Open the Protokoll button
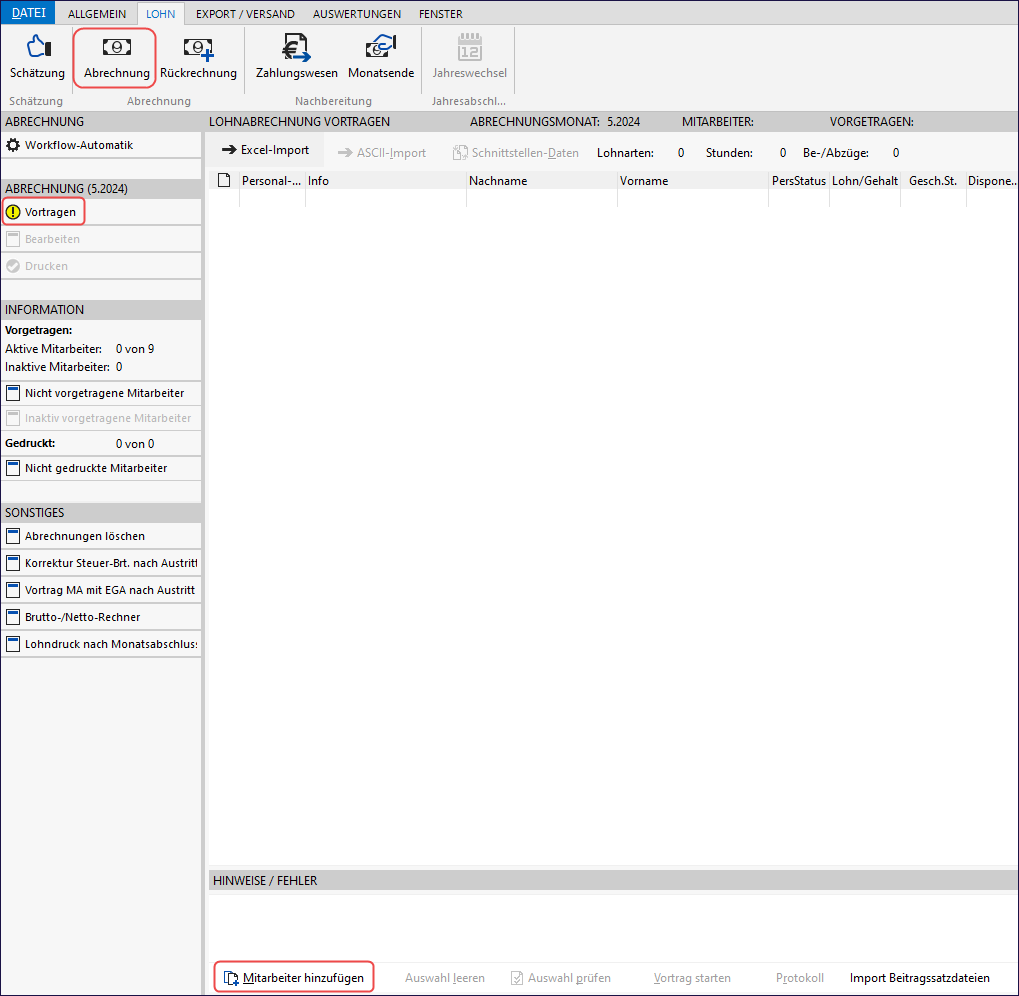This screenshot has height=996, width=1019. point(799,978)
